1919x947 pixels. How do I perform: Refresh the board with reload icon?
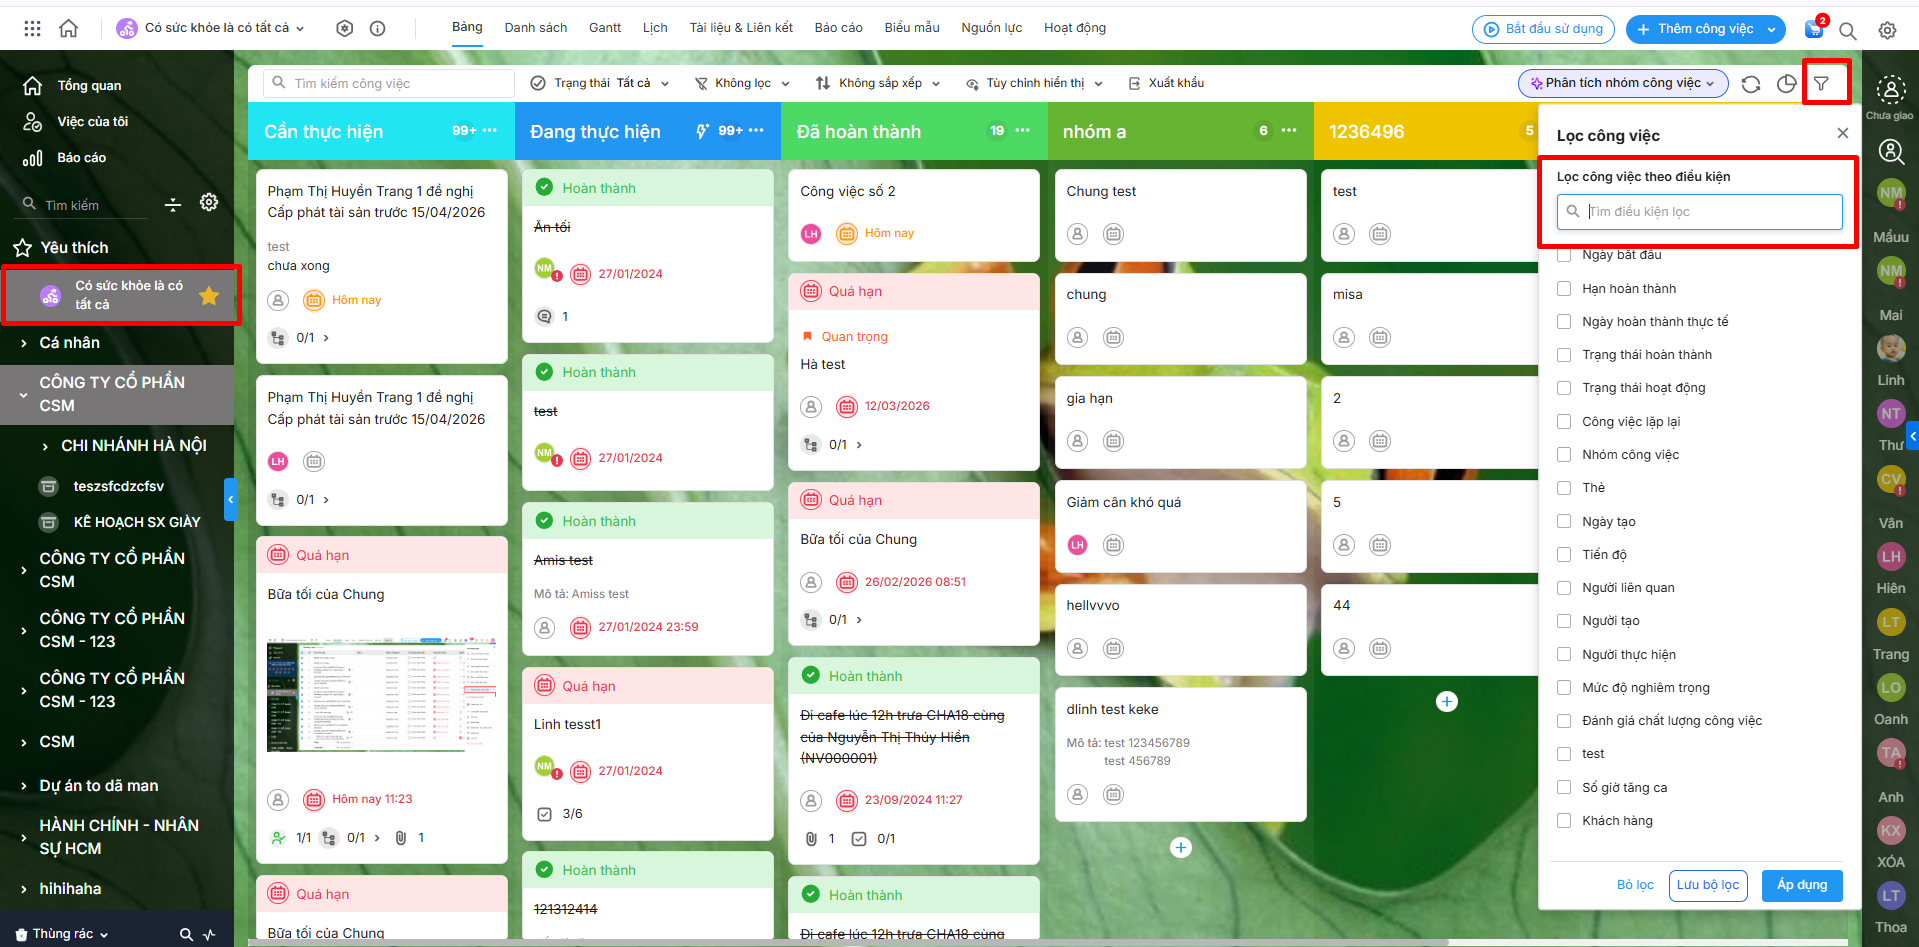tap(1751, 84)
